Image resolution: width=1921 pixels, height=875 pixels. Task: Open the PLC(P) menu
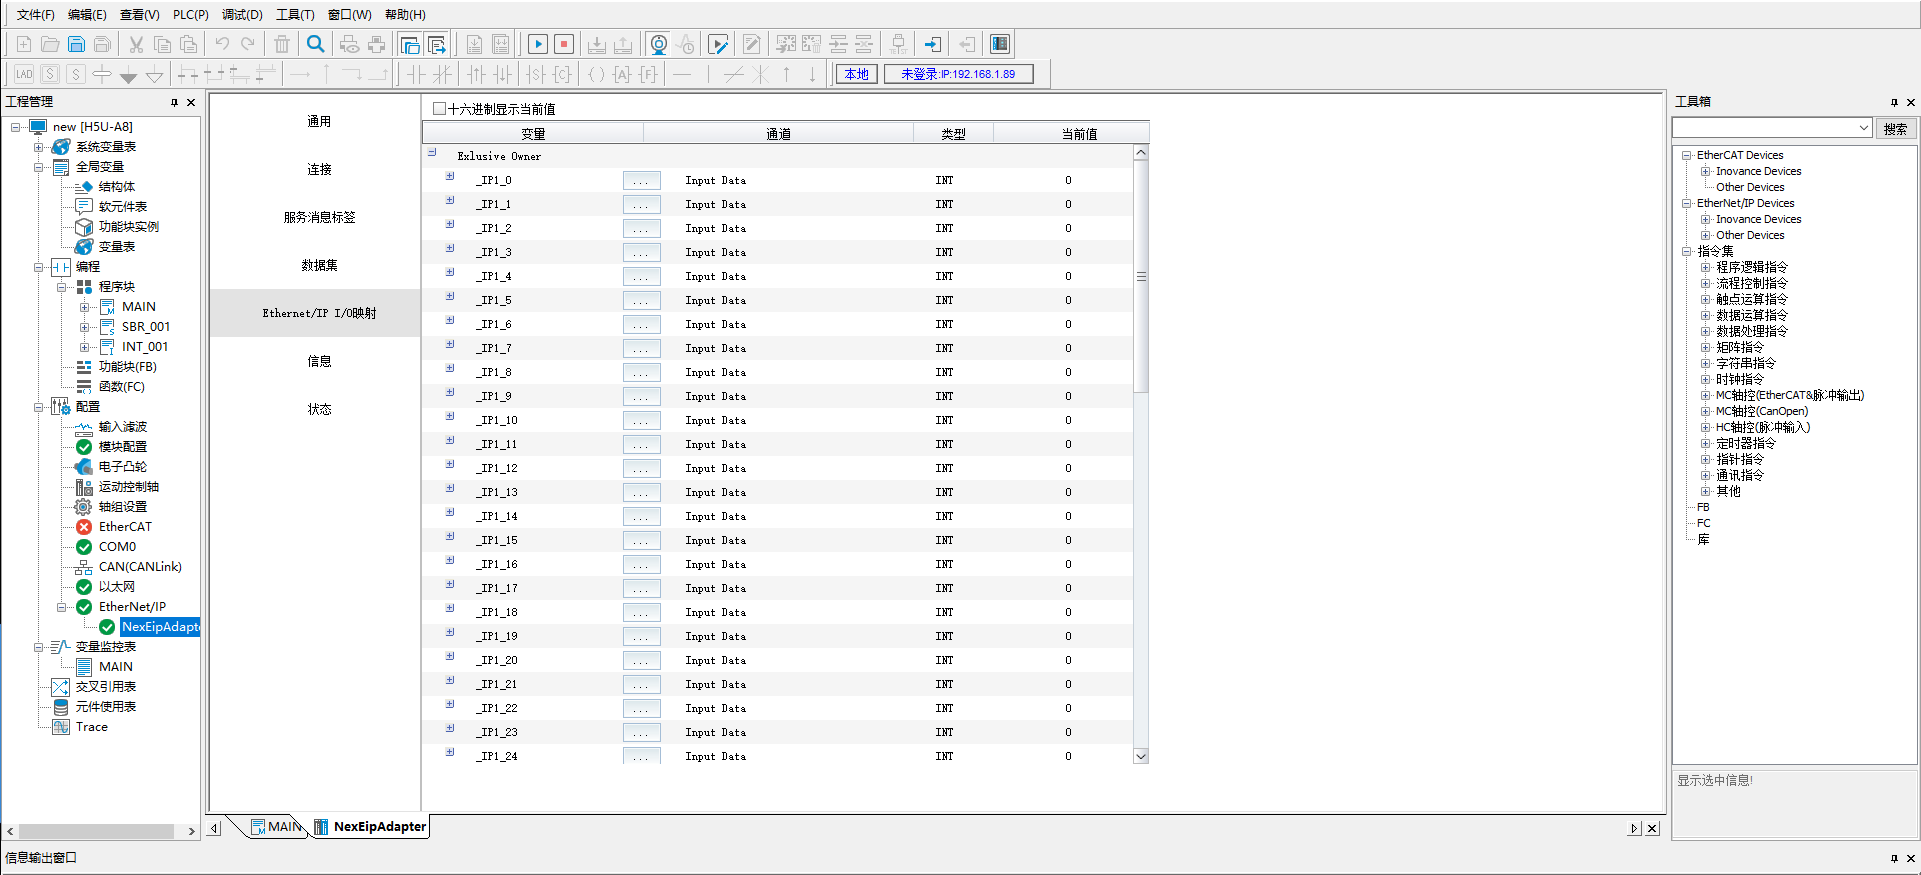(x=191, y=15)
